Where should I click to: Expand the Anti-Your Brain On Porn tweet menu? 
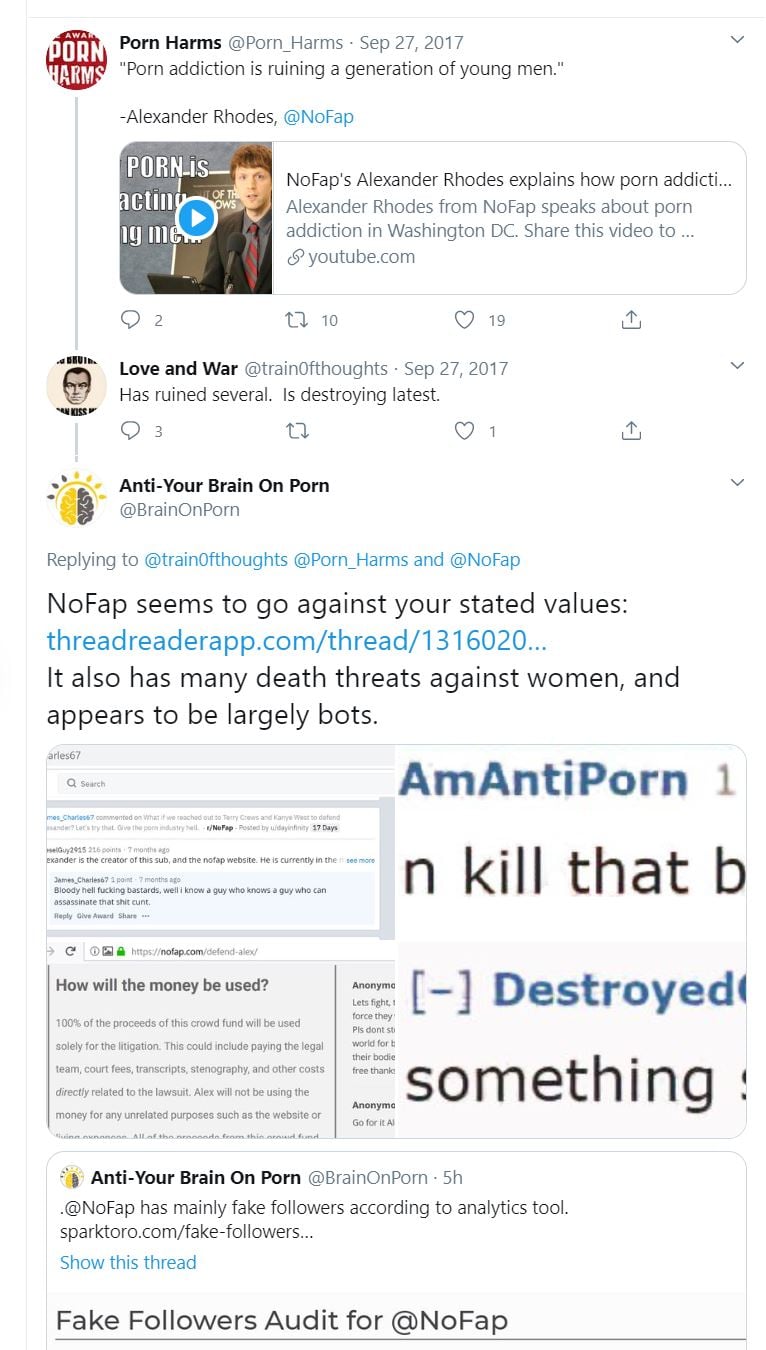pyautogui.click(x=737, y=483)
